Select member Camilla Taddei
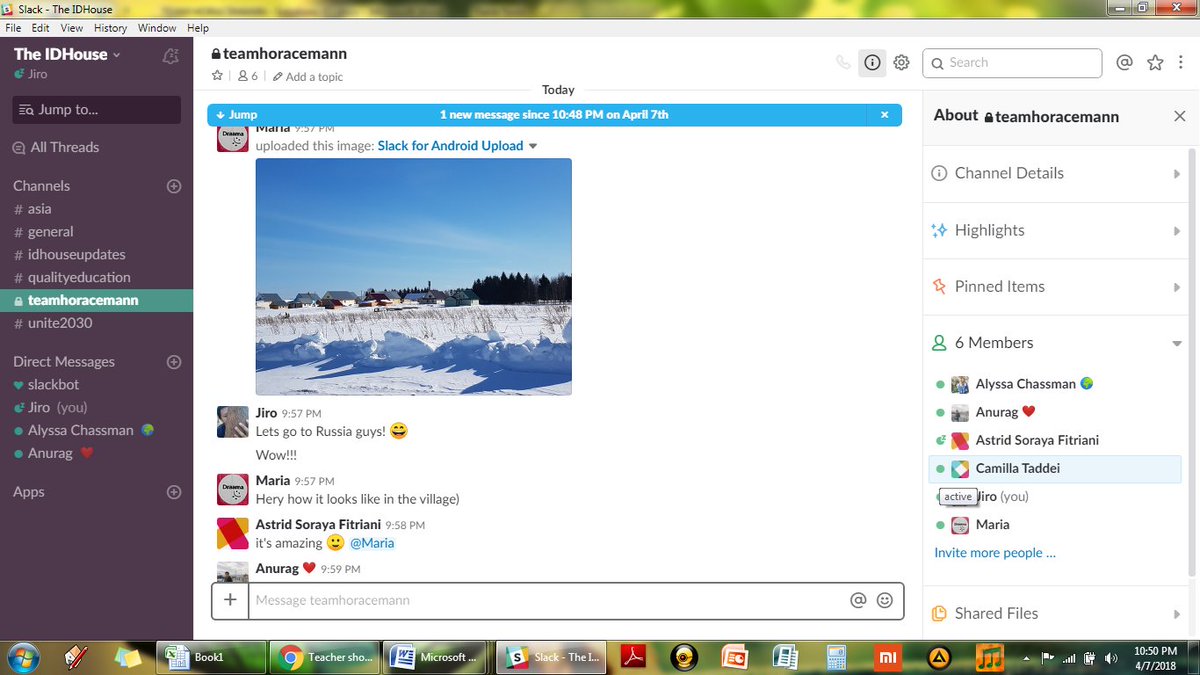 click(x=1055, y=468)
